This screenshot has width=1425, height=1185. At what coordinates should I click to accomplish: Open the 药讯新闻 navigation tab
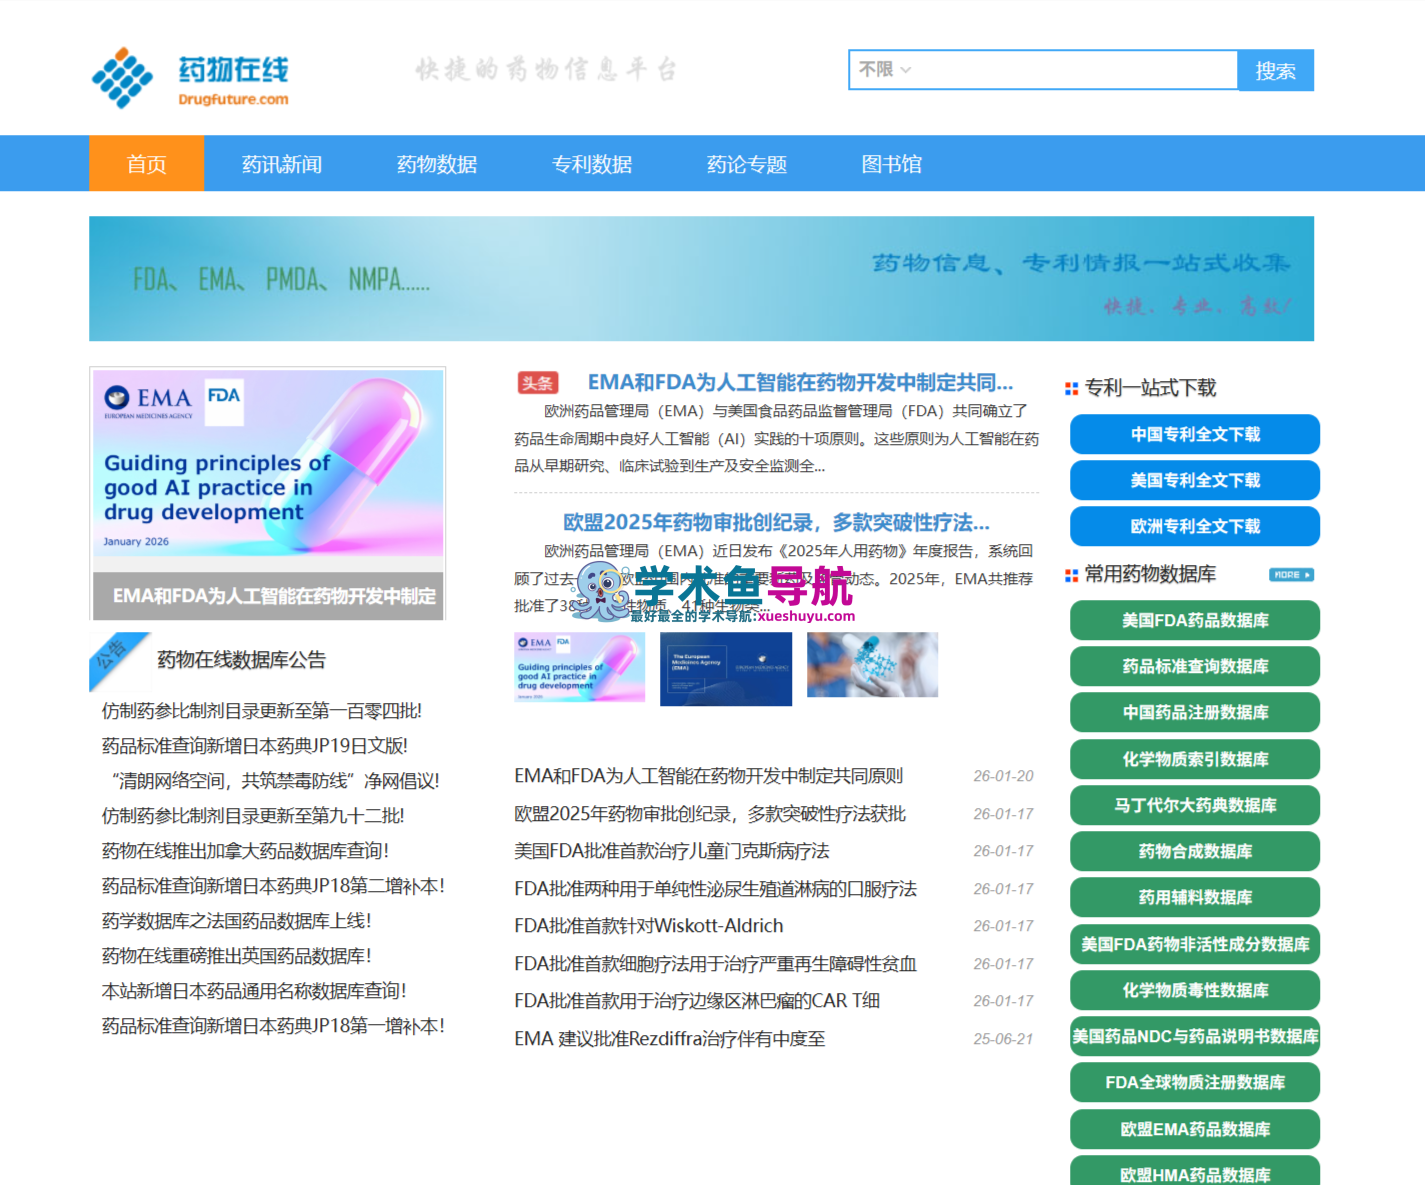[x=282, y=164]
